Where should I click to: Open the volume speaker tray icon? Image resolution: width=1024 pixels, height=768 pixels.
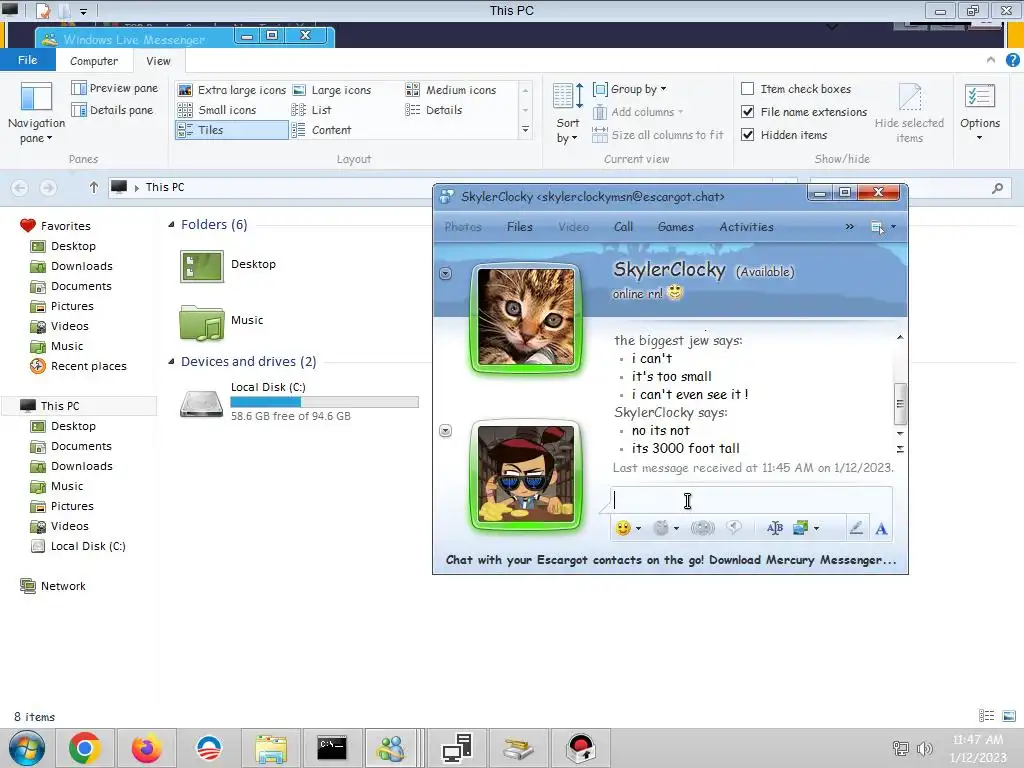click(x=925, y=748)
